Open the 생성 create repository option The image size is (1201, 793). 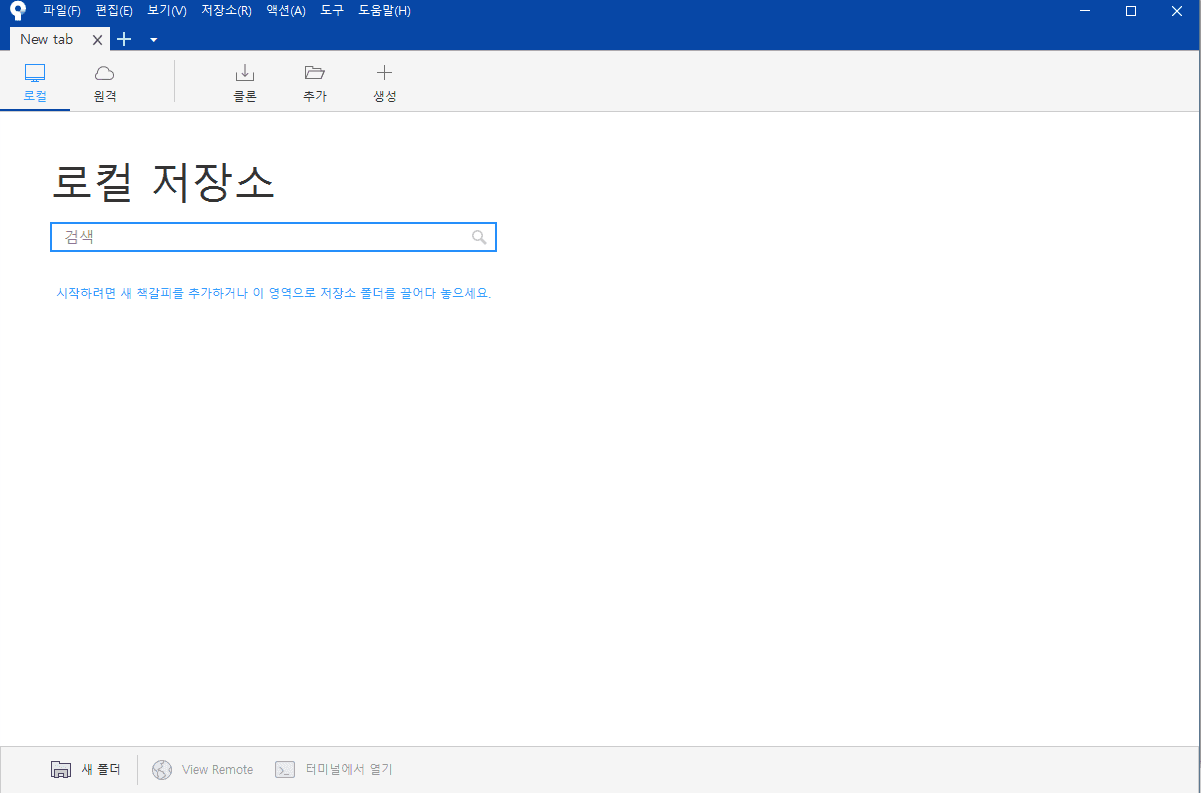click(x=385, y=84)
